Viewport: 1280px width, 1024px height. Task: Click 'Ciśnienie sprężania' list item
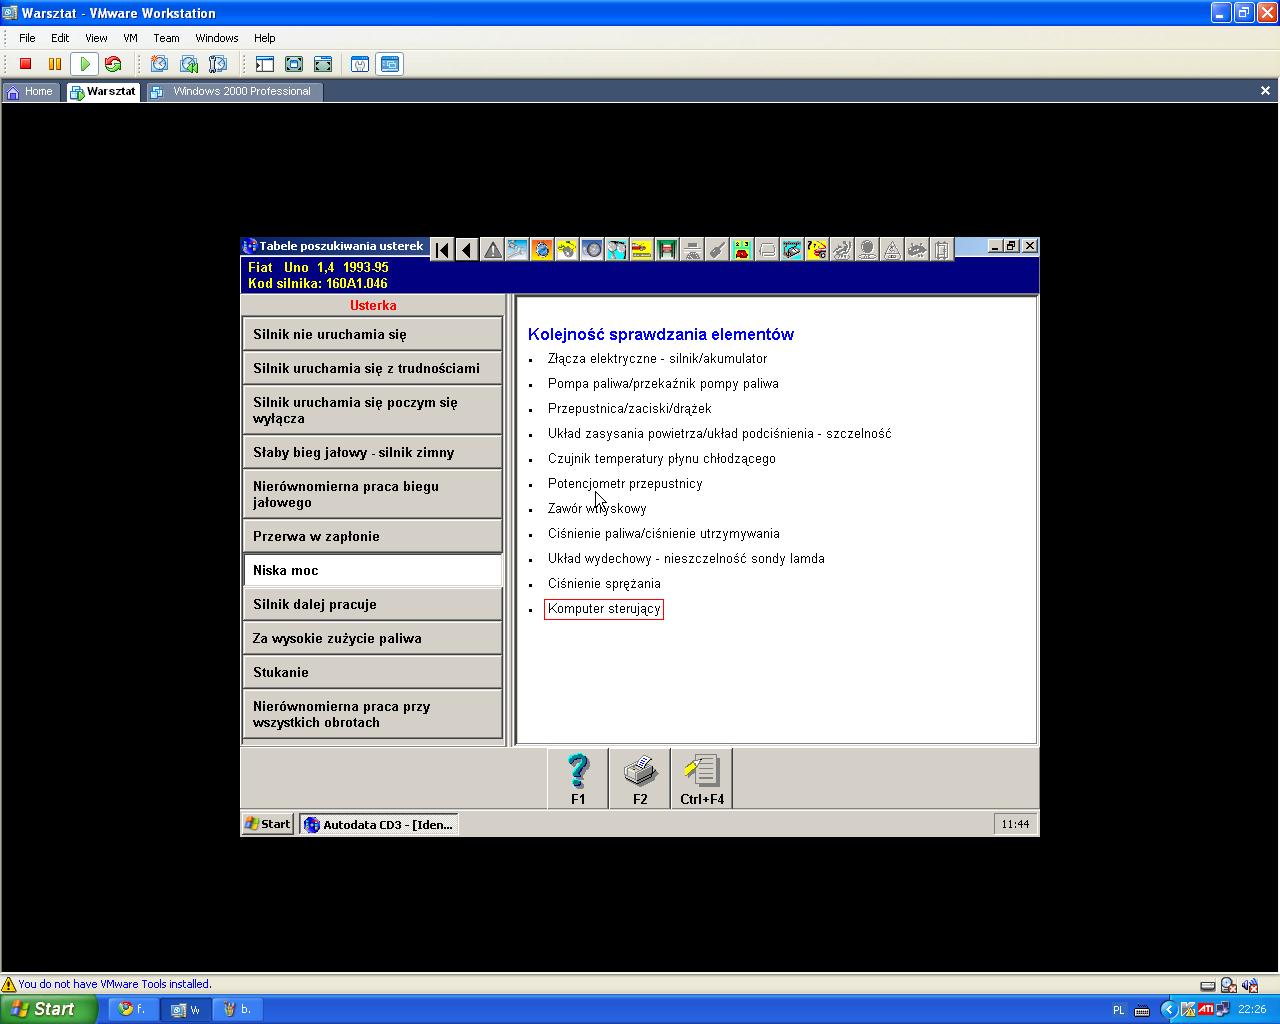[x=604, y=584]
